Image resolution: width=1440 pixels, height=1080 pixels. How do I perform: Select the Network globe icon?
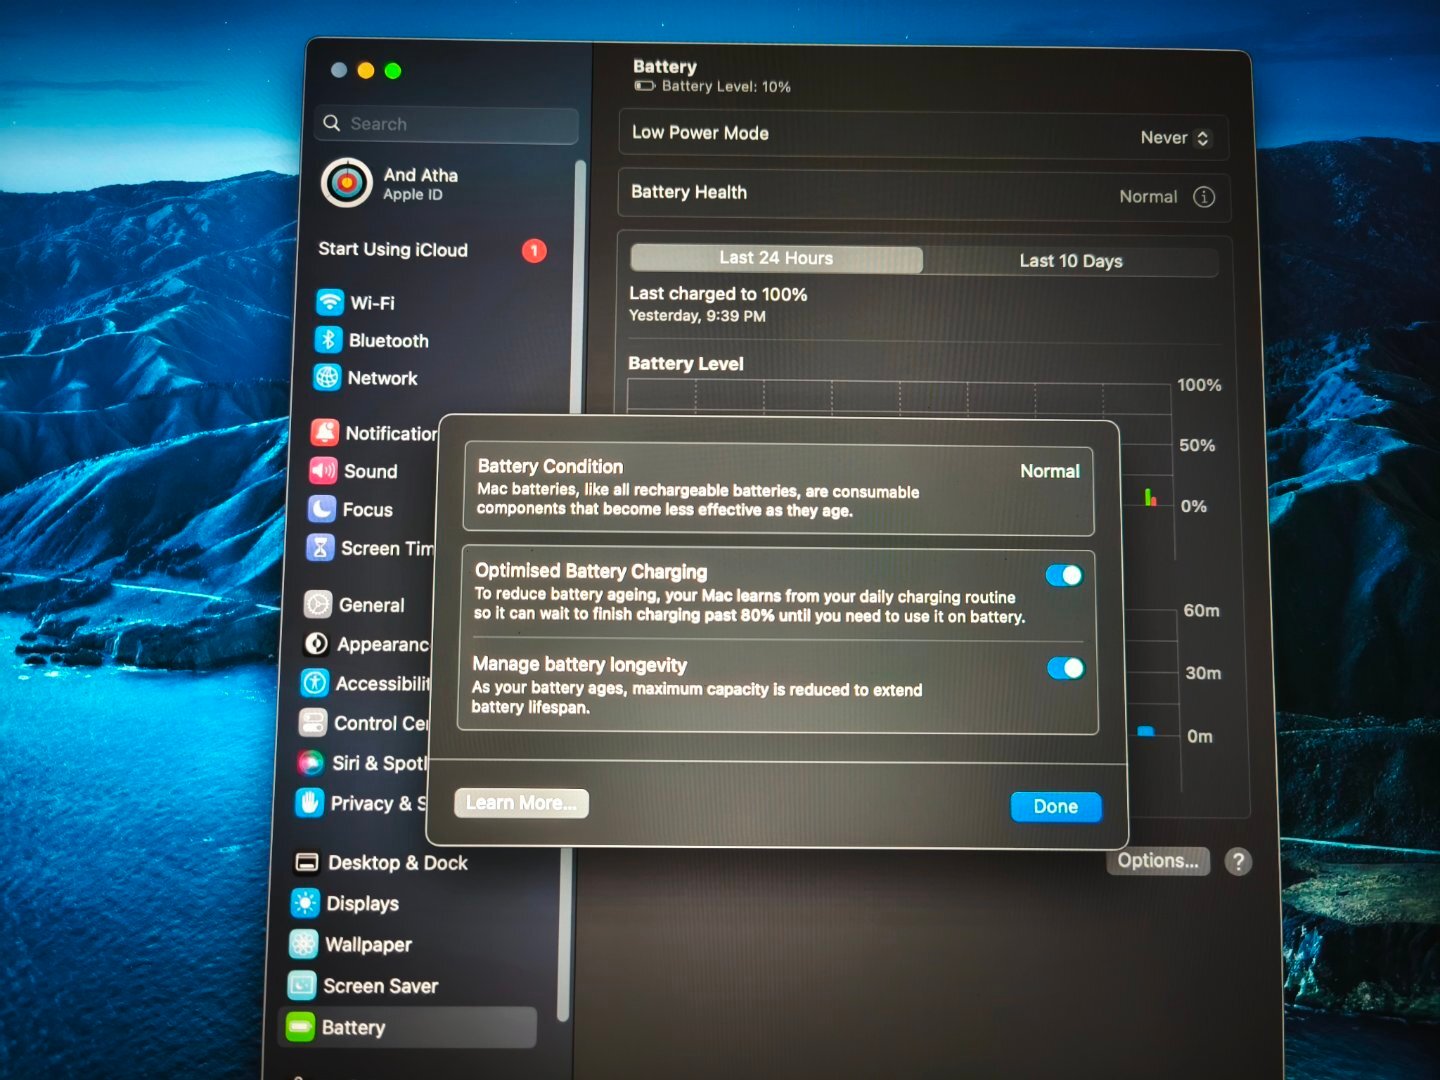(327, 378)
